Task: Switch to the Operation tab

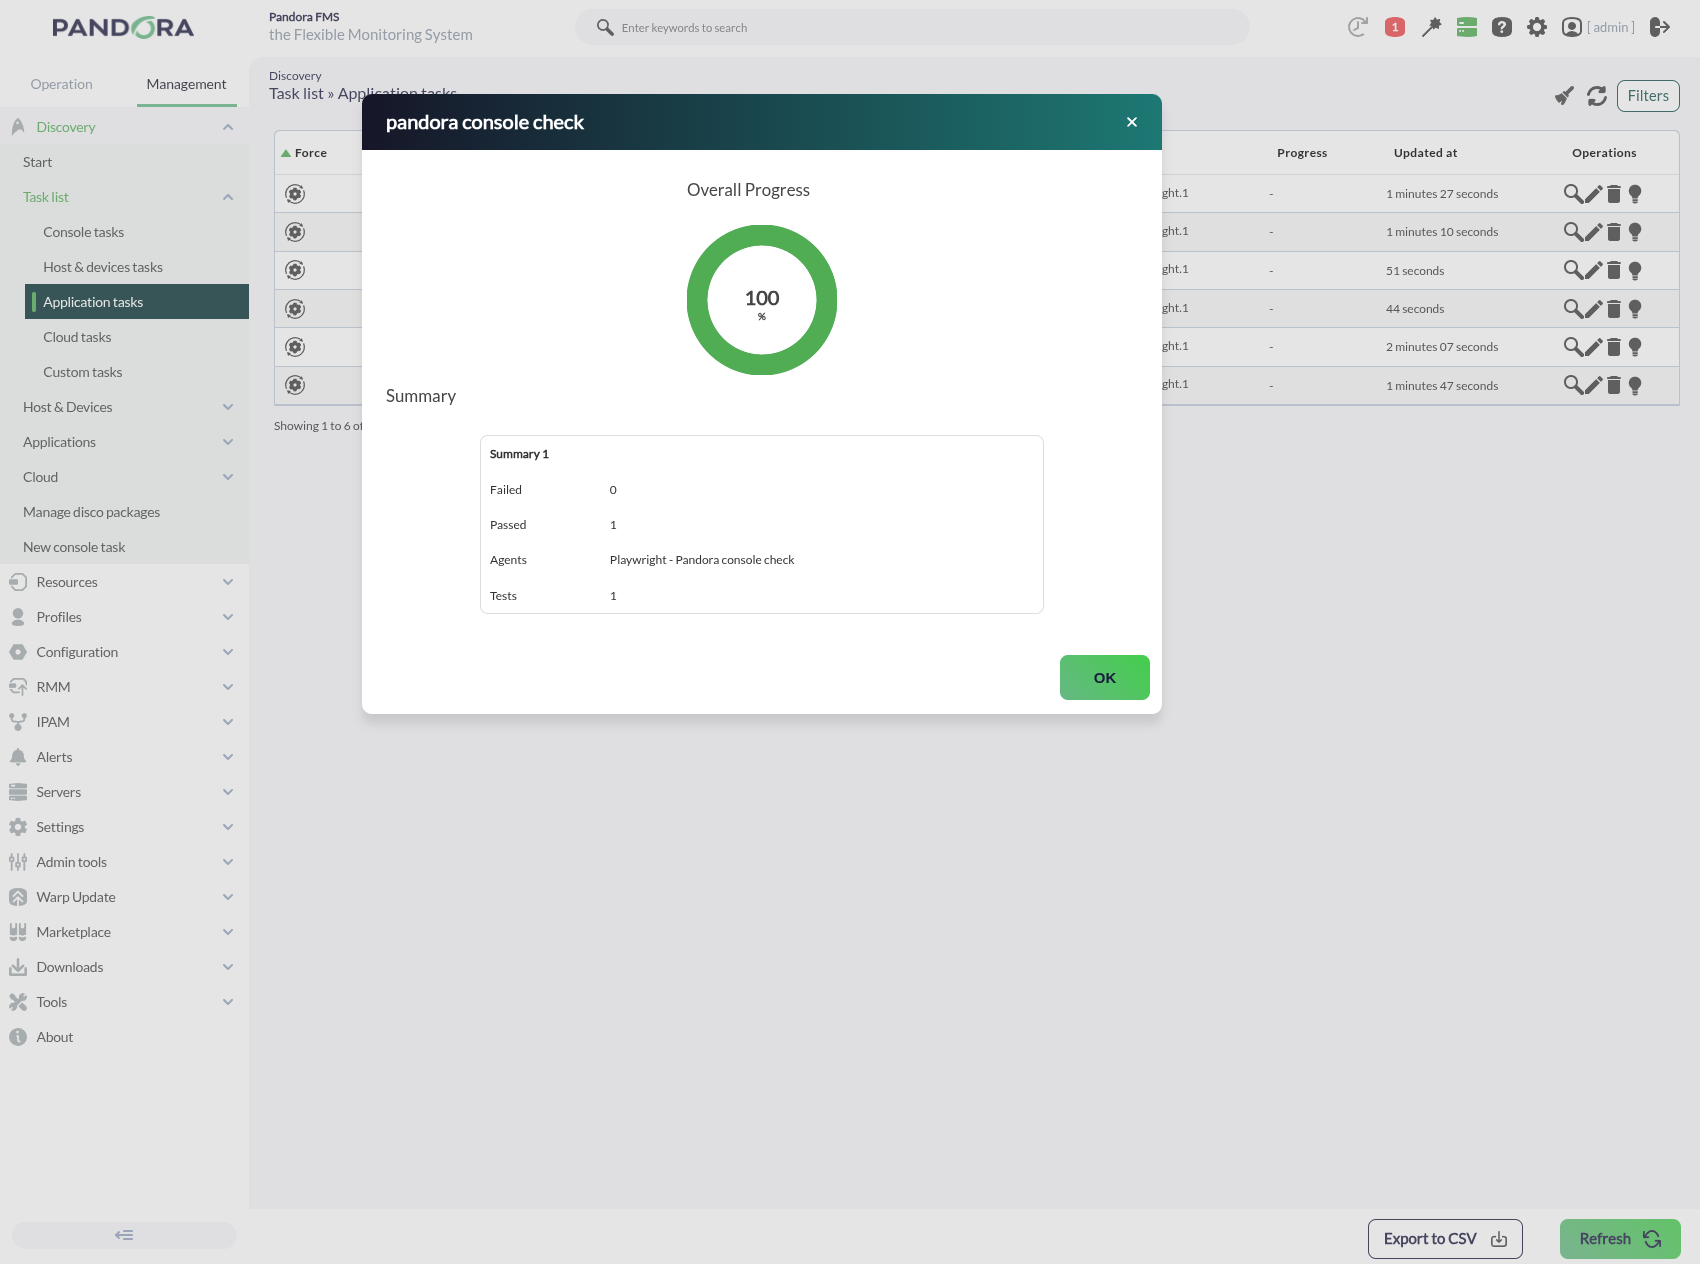Action: click(x=61, y=84)
